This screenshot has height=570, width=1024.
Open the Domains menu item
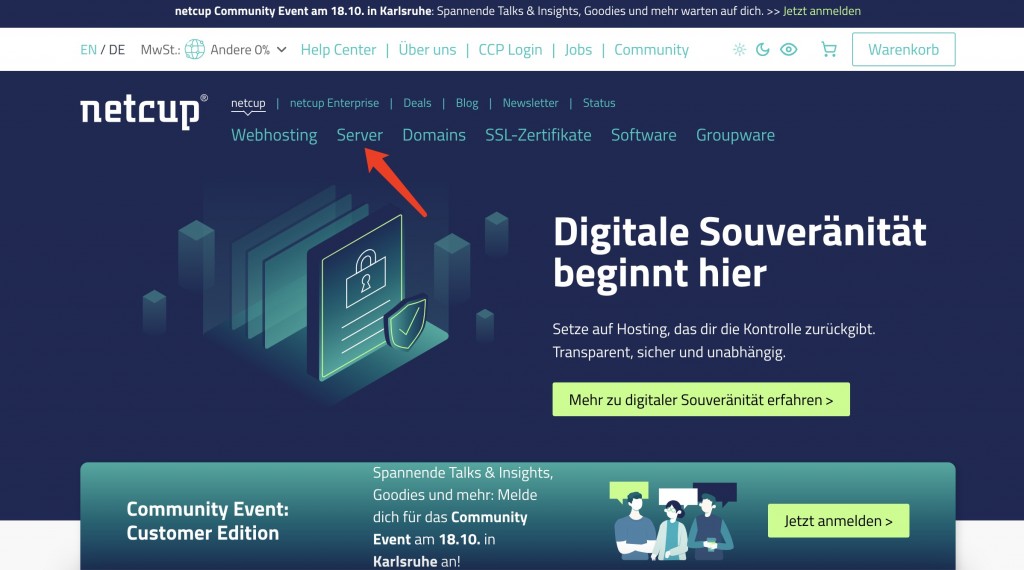pos(434,135)
